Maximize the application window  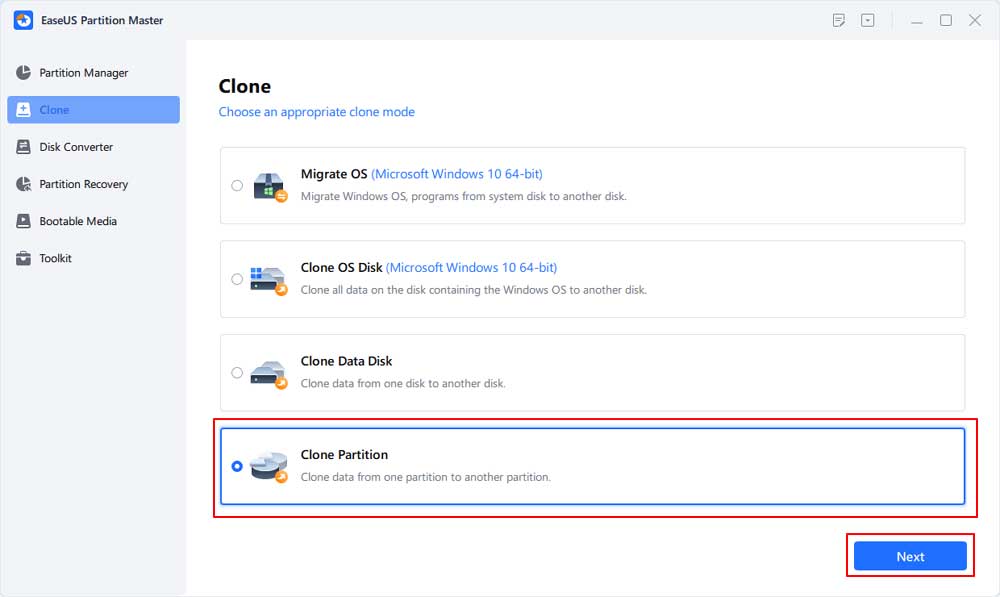tap(946, 20)
